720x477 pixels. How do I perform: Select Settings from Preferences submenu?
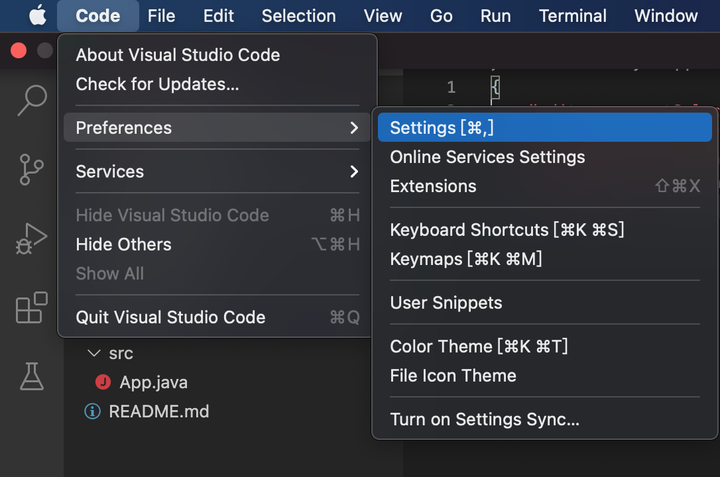(x=442, y=128)
